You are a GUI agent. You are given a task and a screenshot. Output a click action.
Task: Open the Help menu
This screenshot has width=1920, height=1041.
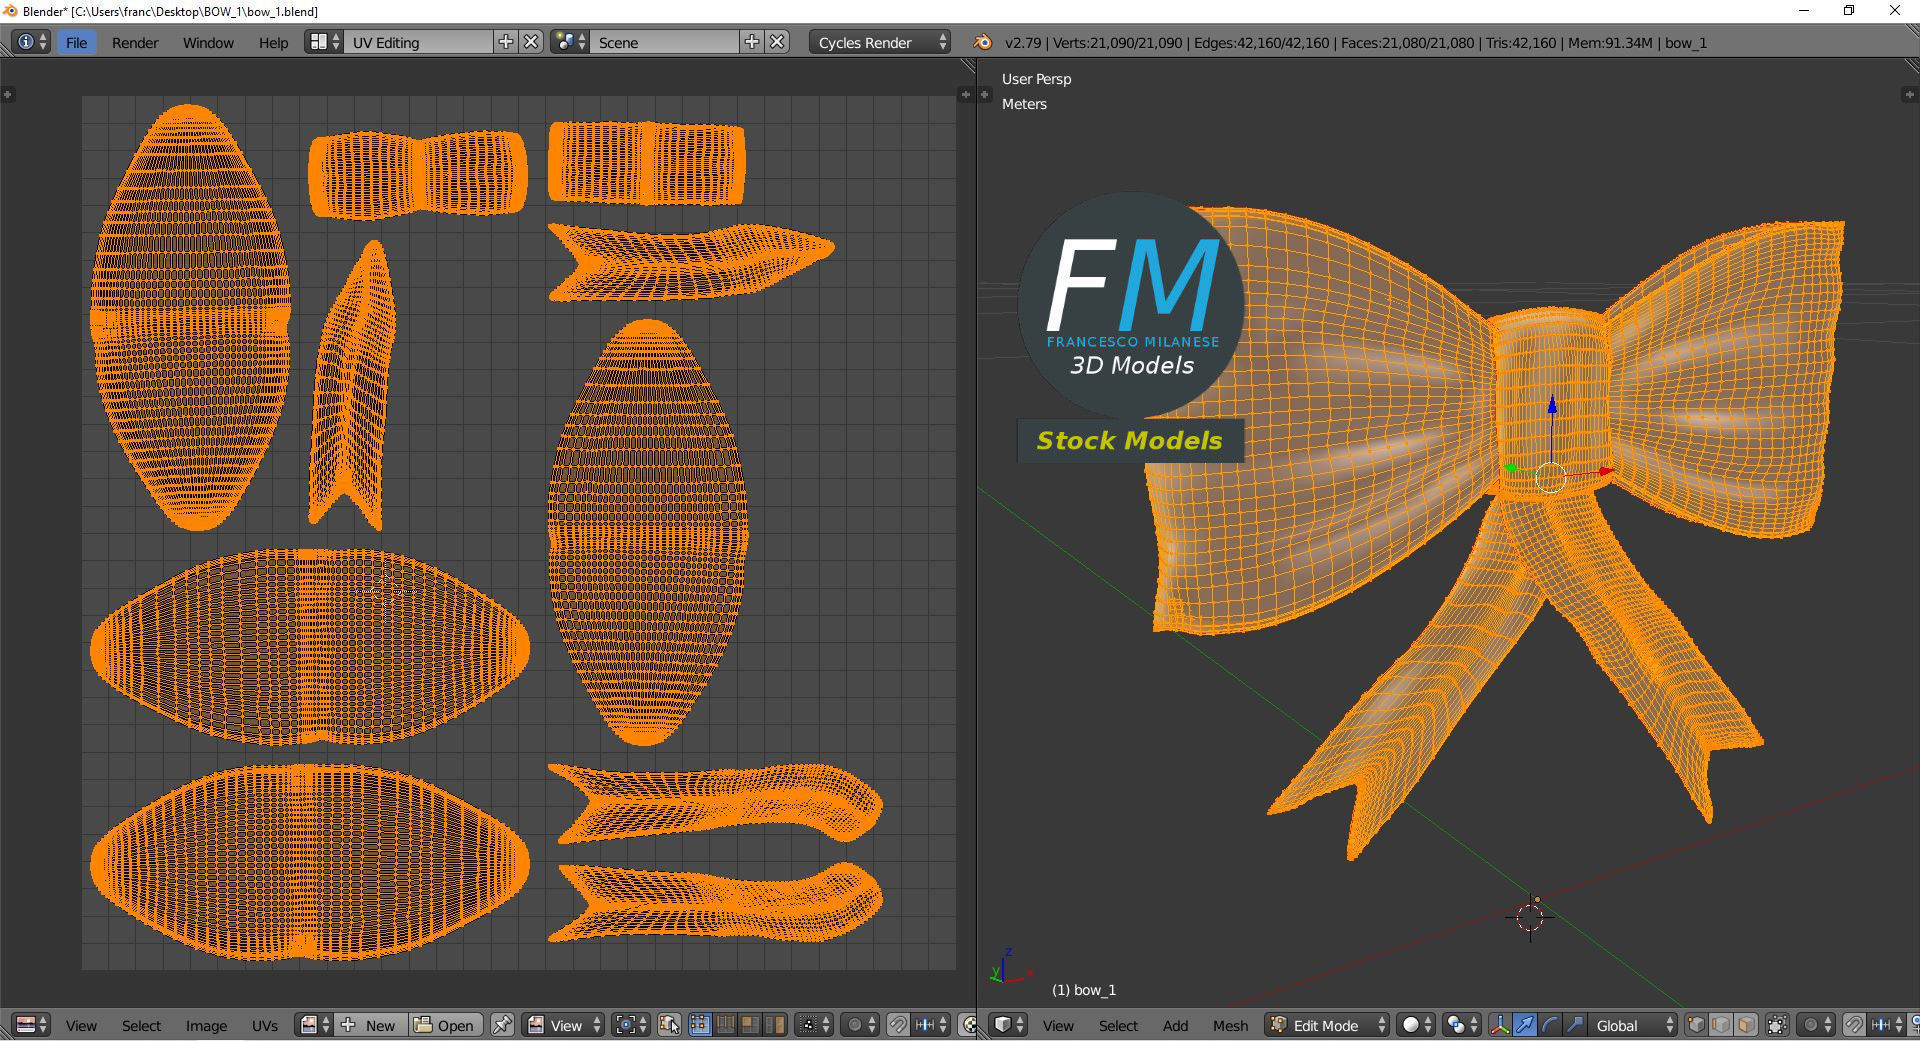(x=273, y=42)
